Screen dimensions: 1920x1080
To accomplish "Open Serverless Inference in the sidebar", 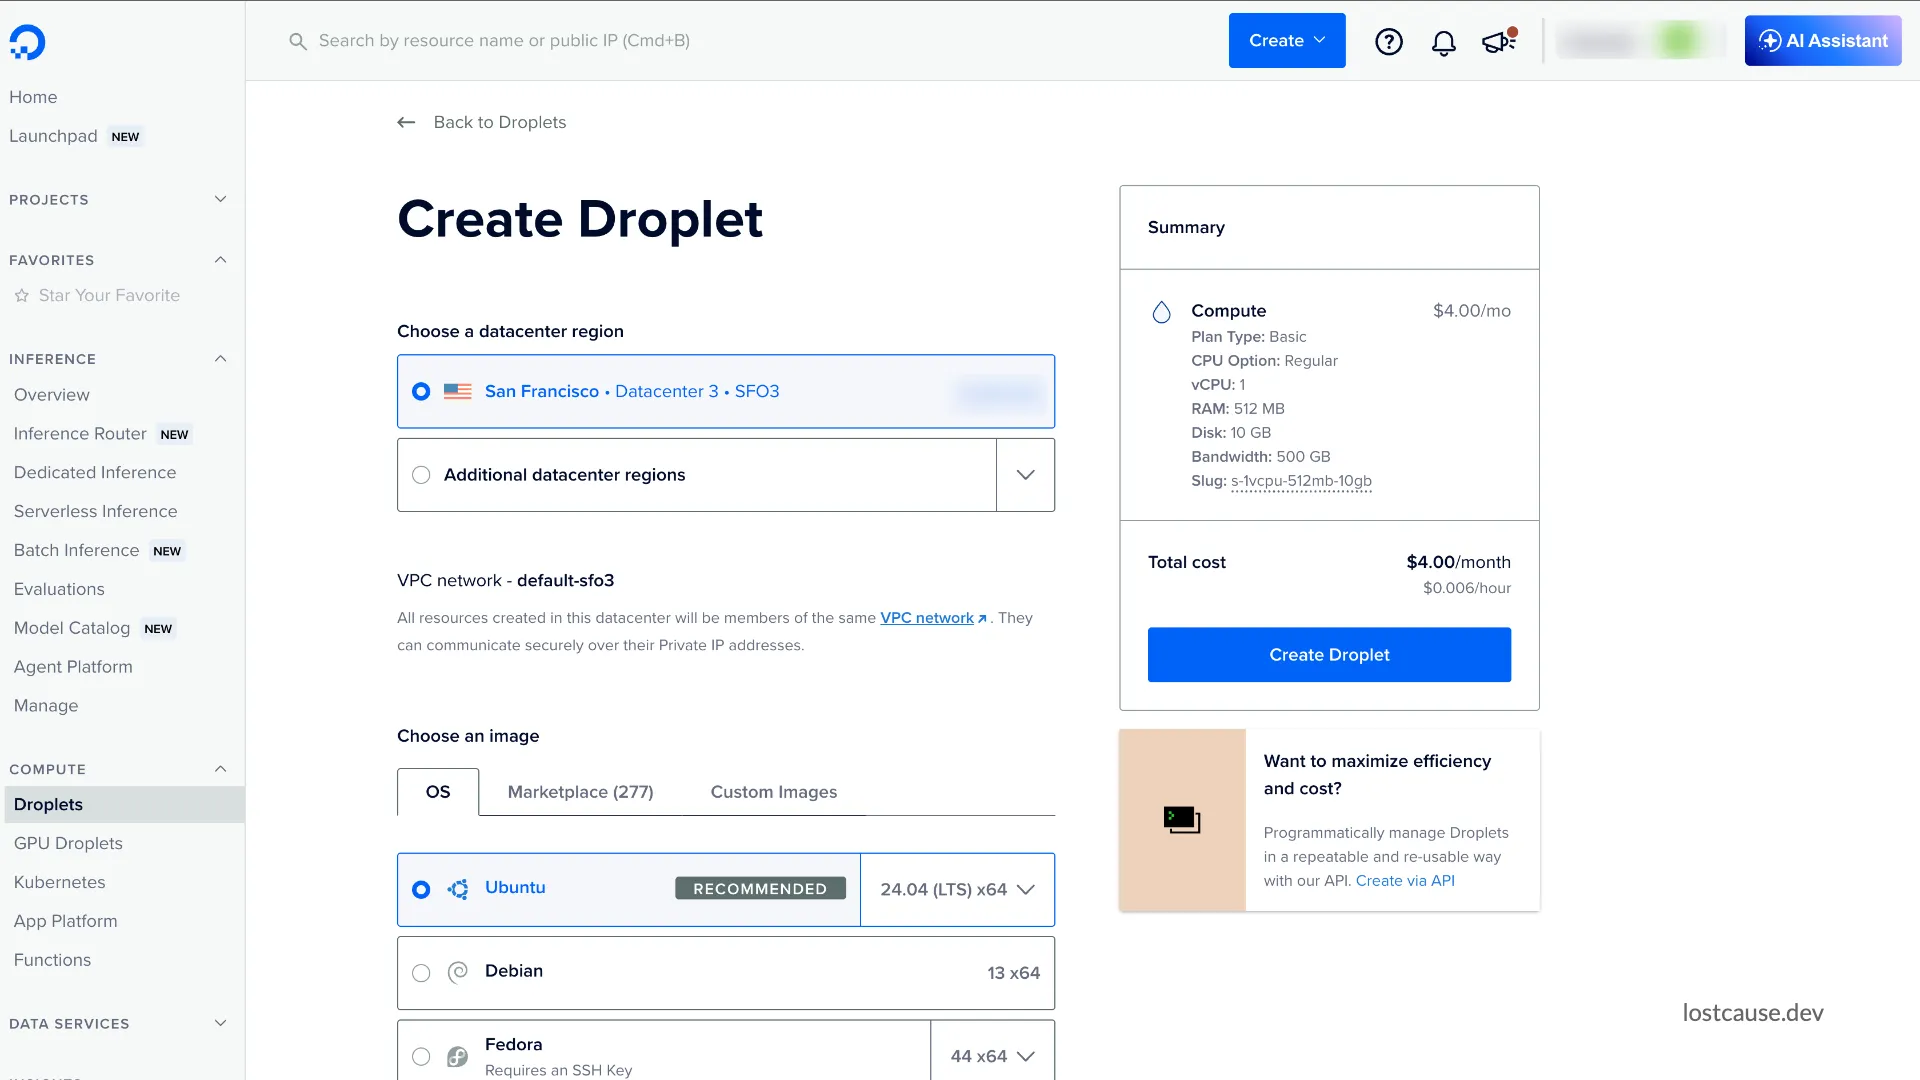I will 95,512.
